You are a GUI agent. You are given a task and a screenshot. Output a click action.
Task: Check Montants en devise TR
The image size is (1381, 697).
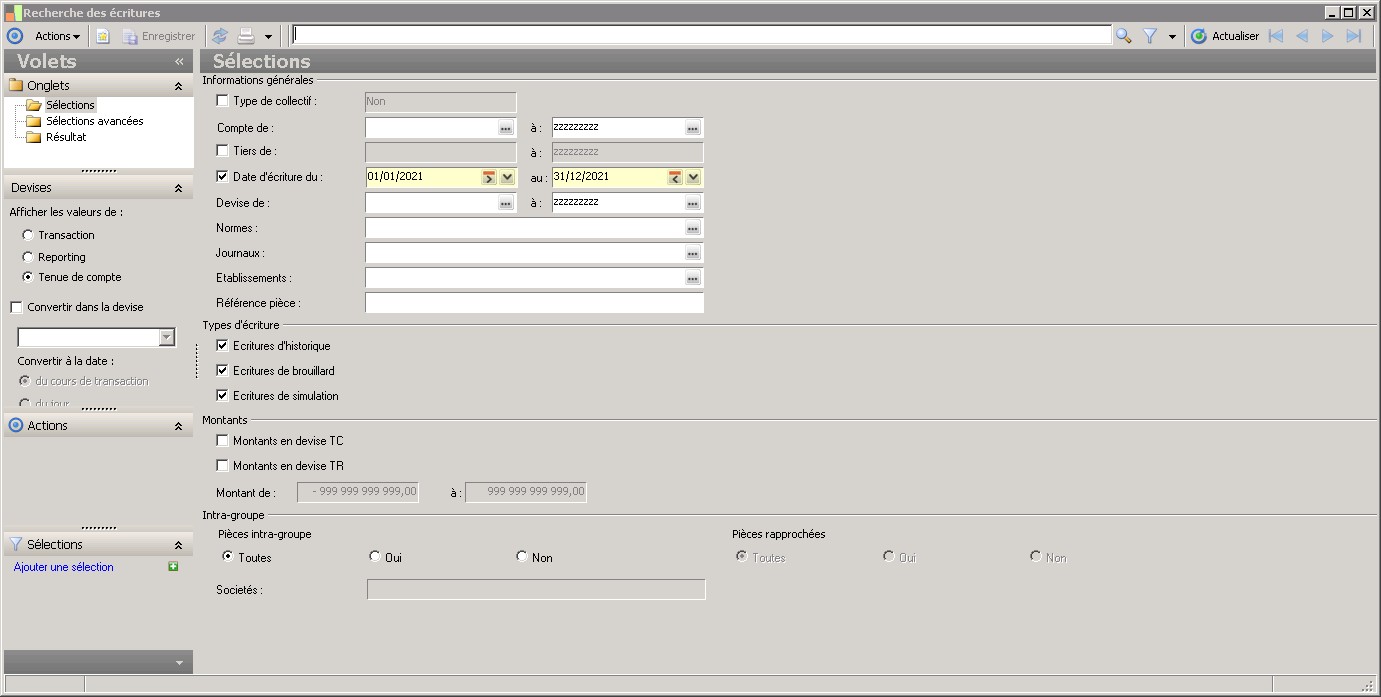222,466
